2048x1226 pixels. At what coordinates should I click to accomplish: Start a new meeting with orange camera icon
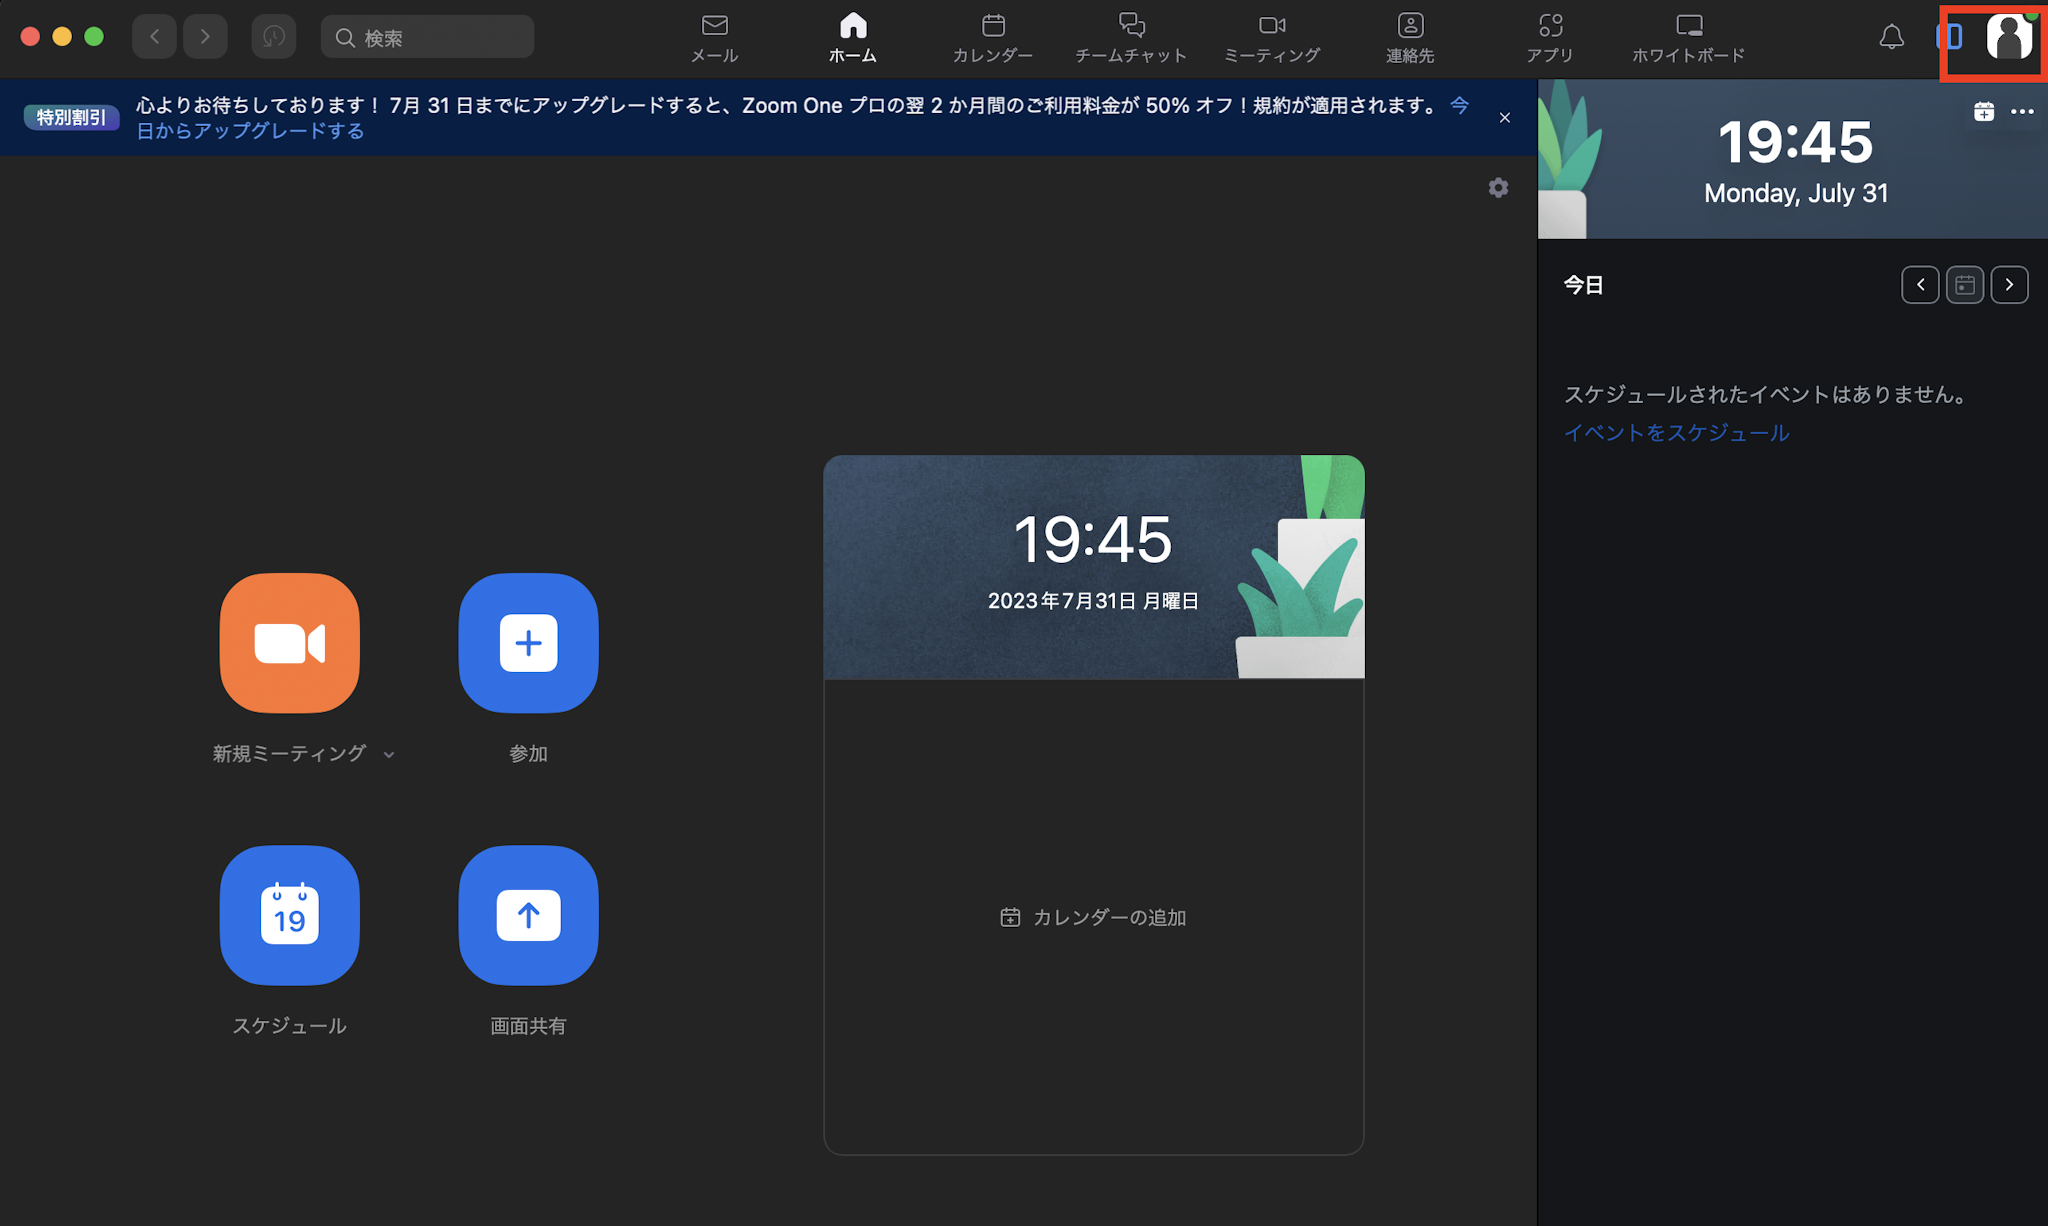click(289, 643)
